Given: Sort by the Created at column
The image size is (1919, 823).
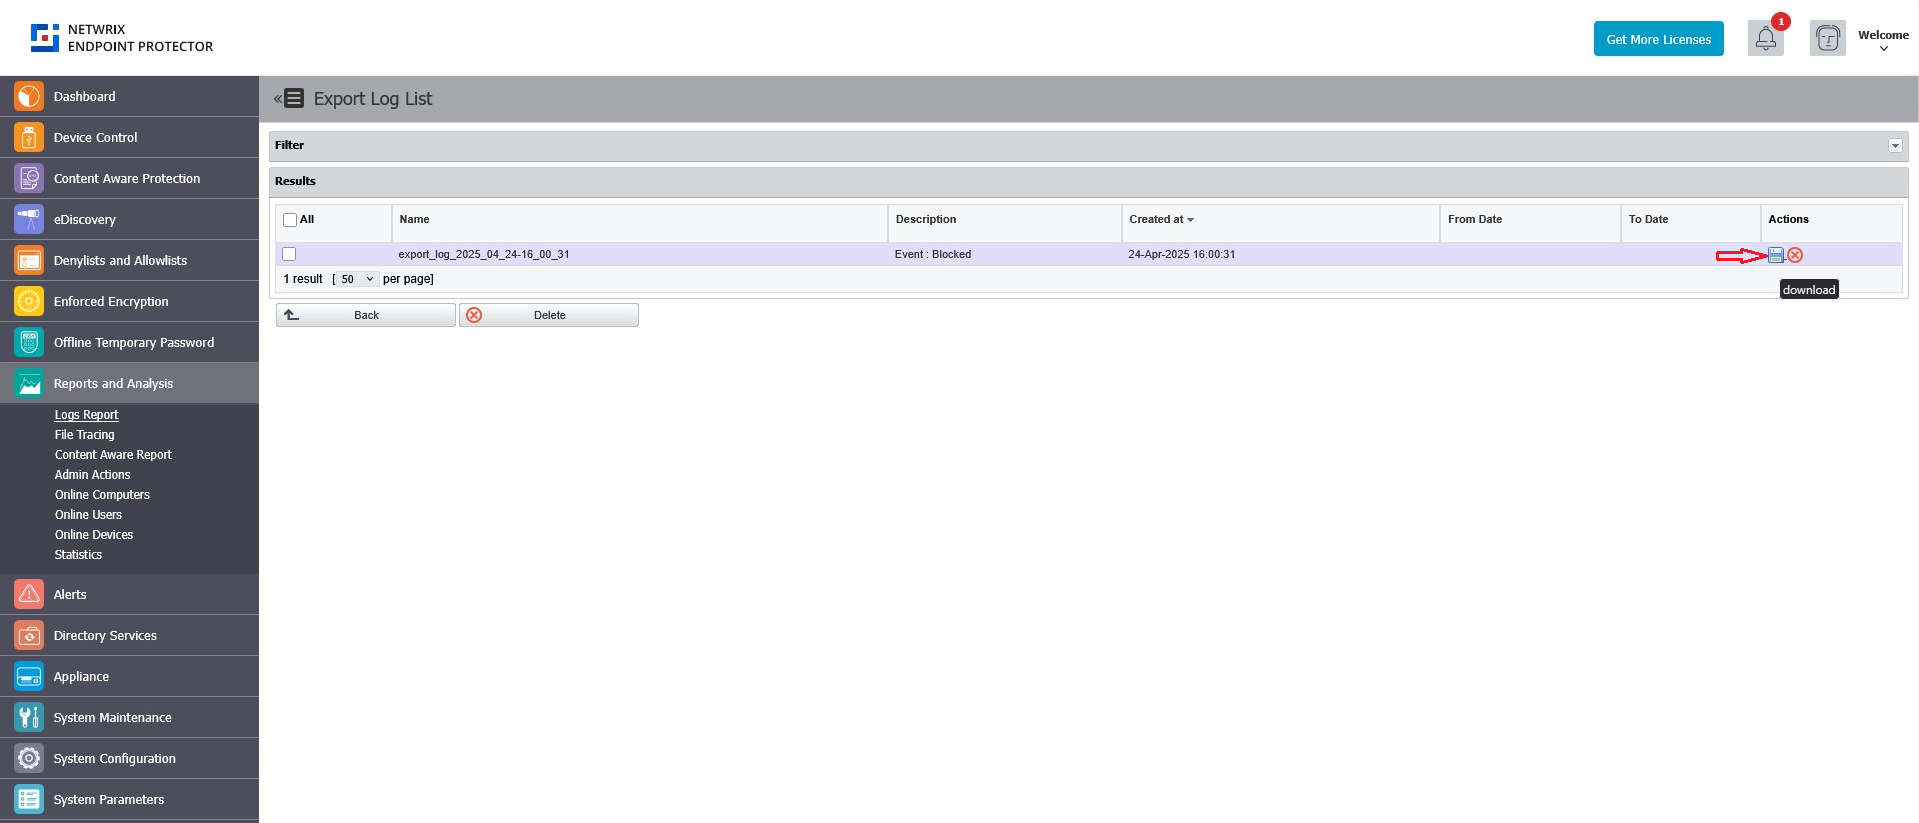Looking at the screenshot, I should [1161, 219].
